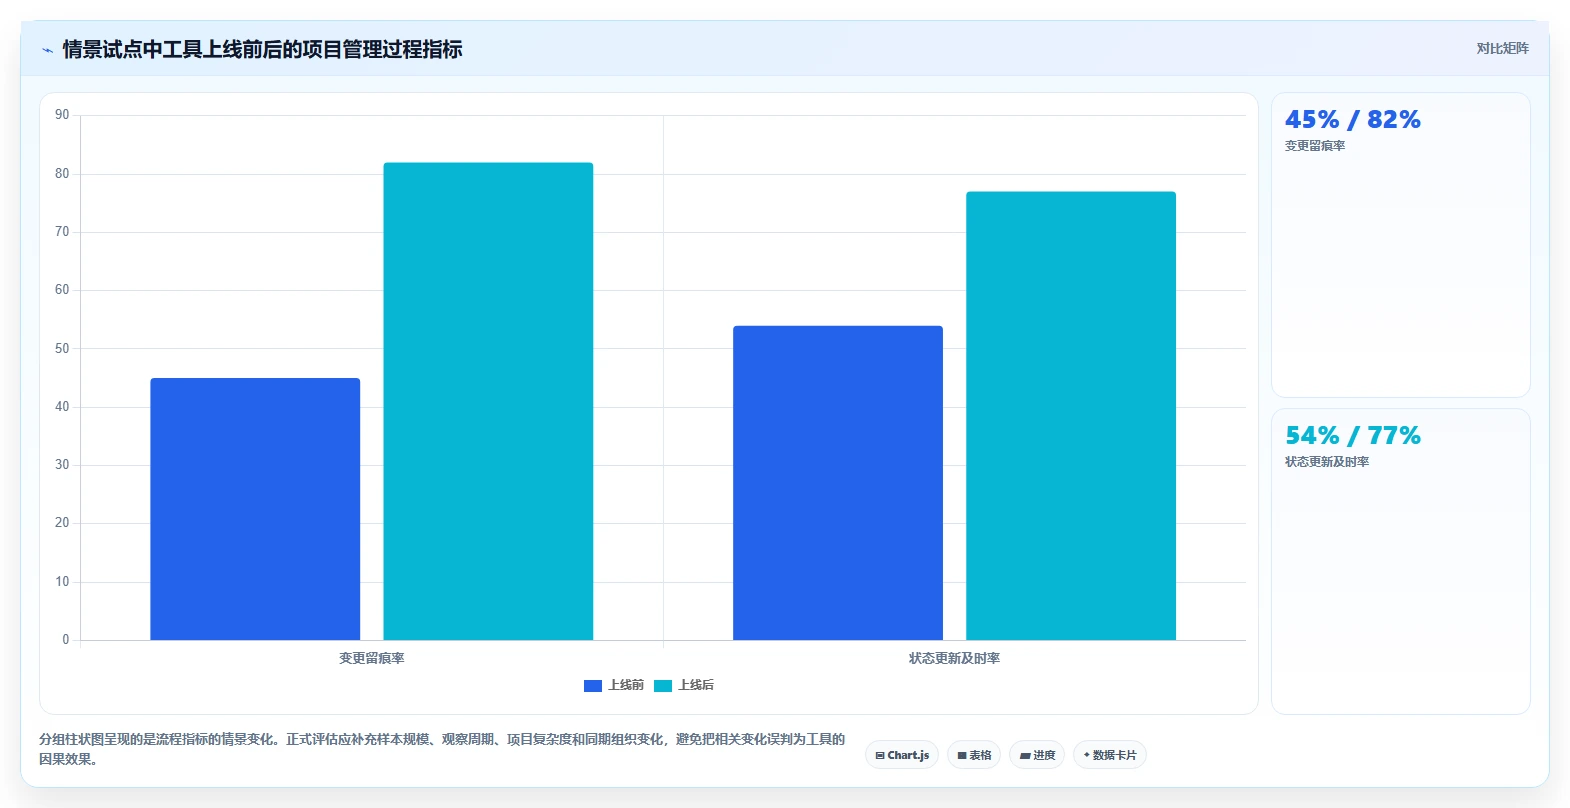Click the 状态更新及时率 x-axis label
Viewport: 1570px width, 808px height.
[x=954, y=658]
